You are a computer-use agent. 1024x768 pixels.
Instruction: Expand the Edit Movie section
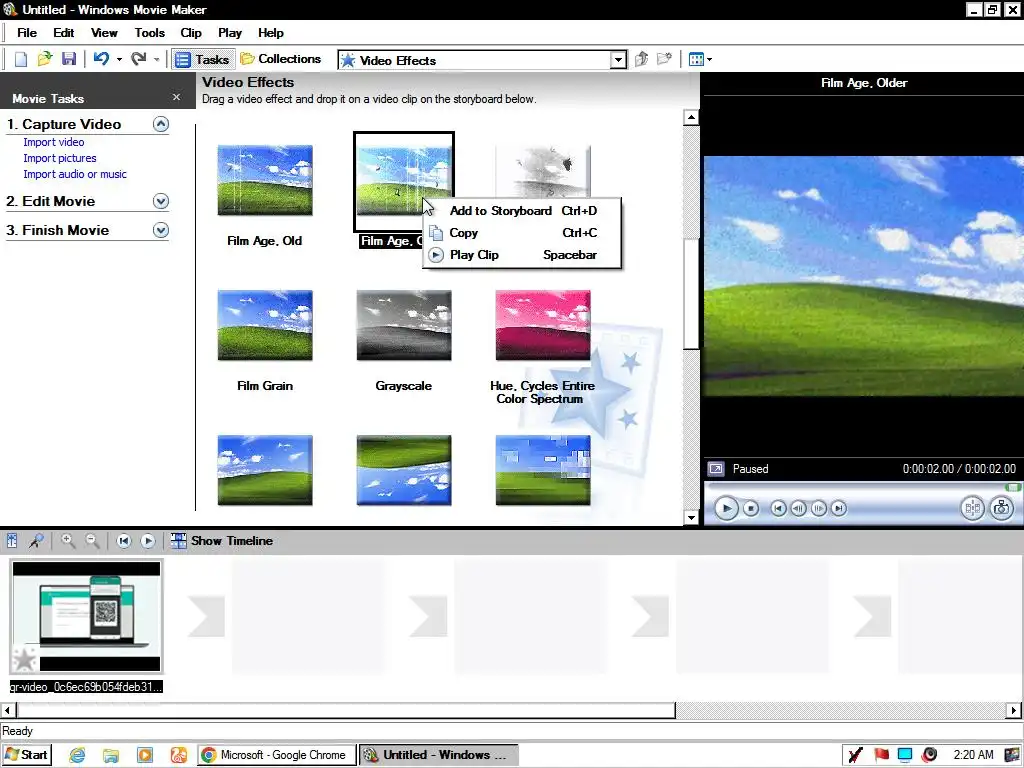tap(161, 201)
